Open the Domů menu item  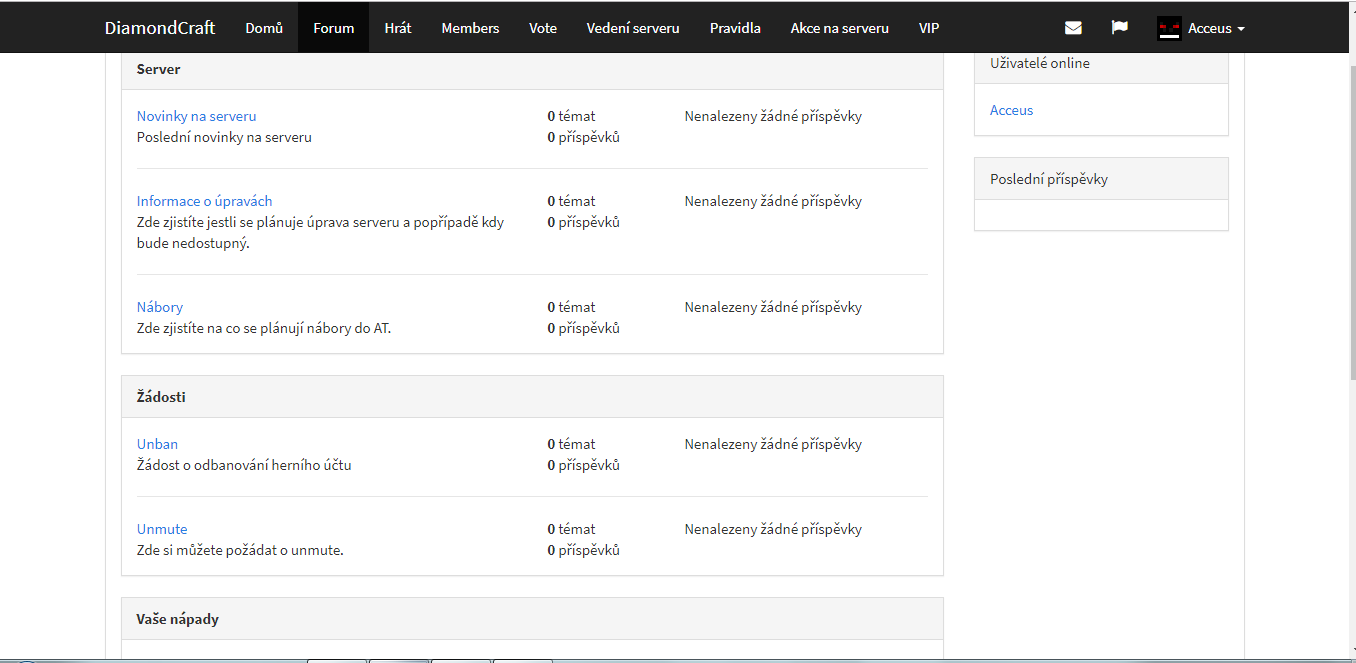pyautogui.click(x=264, y=28)
